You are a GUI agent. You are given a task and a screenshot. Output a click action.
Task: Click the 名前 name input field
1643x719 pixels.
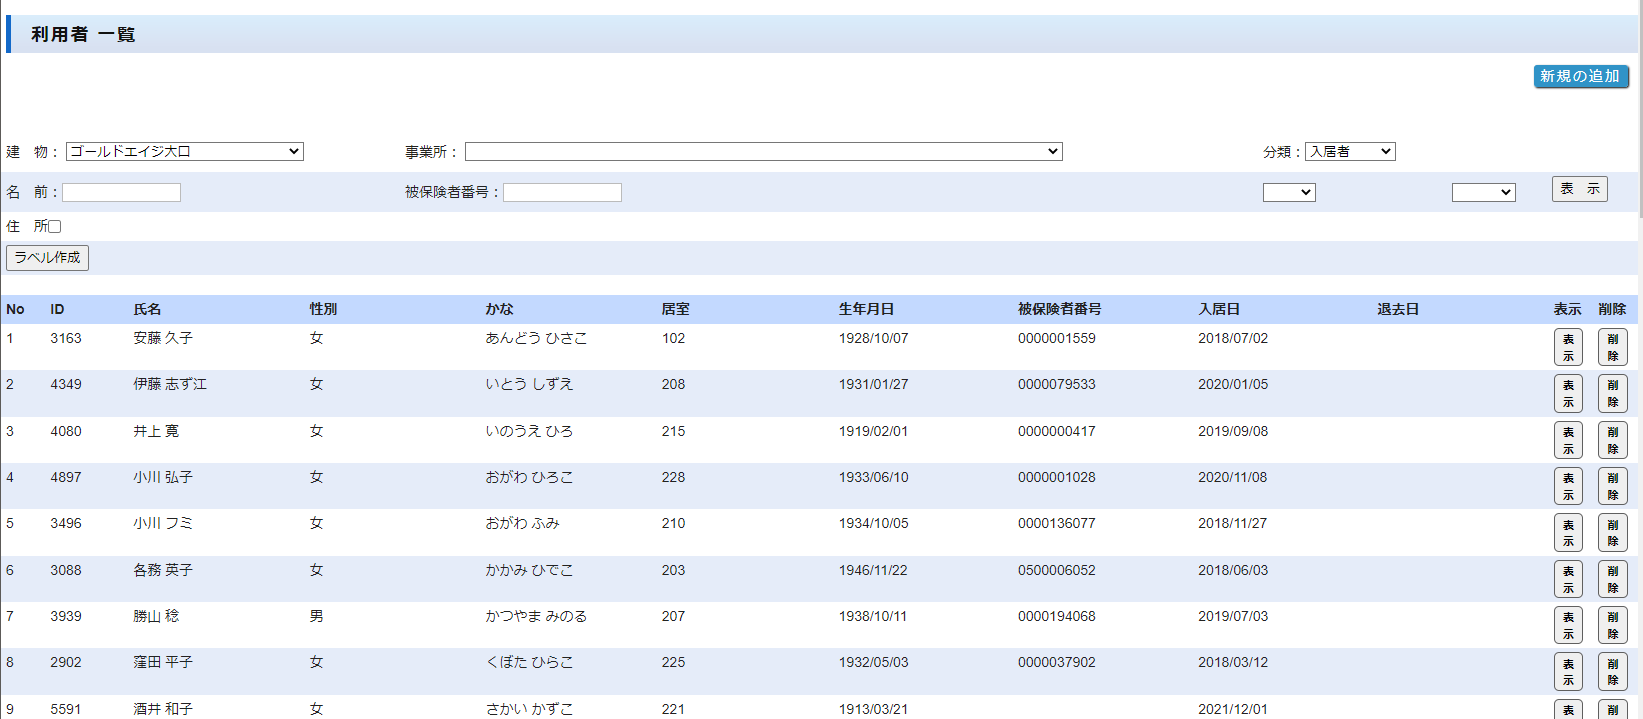point(121,193)
